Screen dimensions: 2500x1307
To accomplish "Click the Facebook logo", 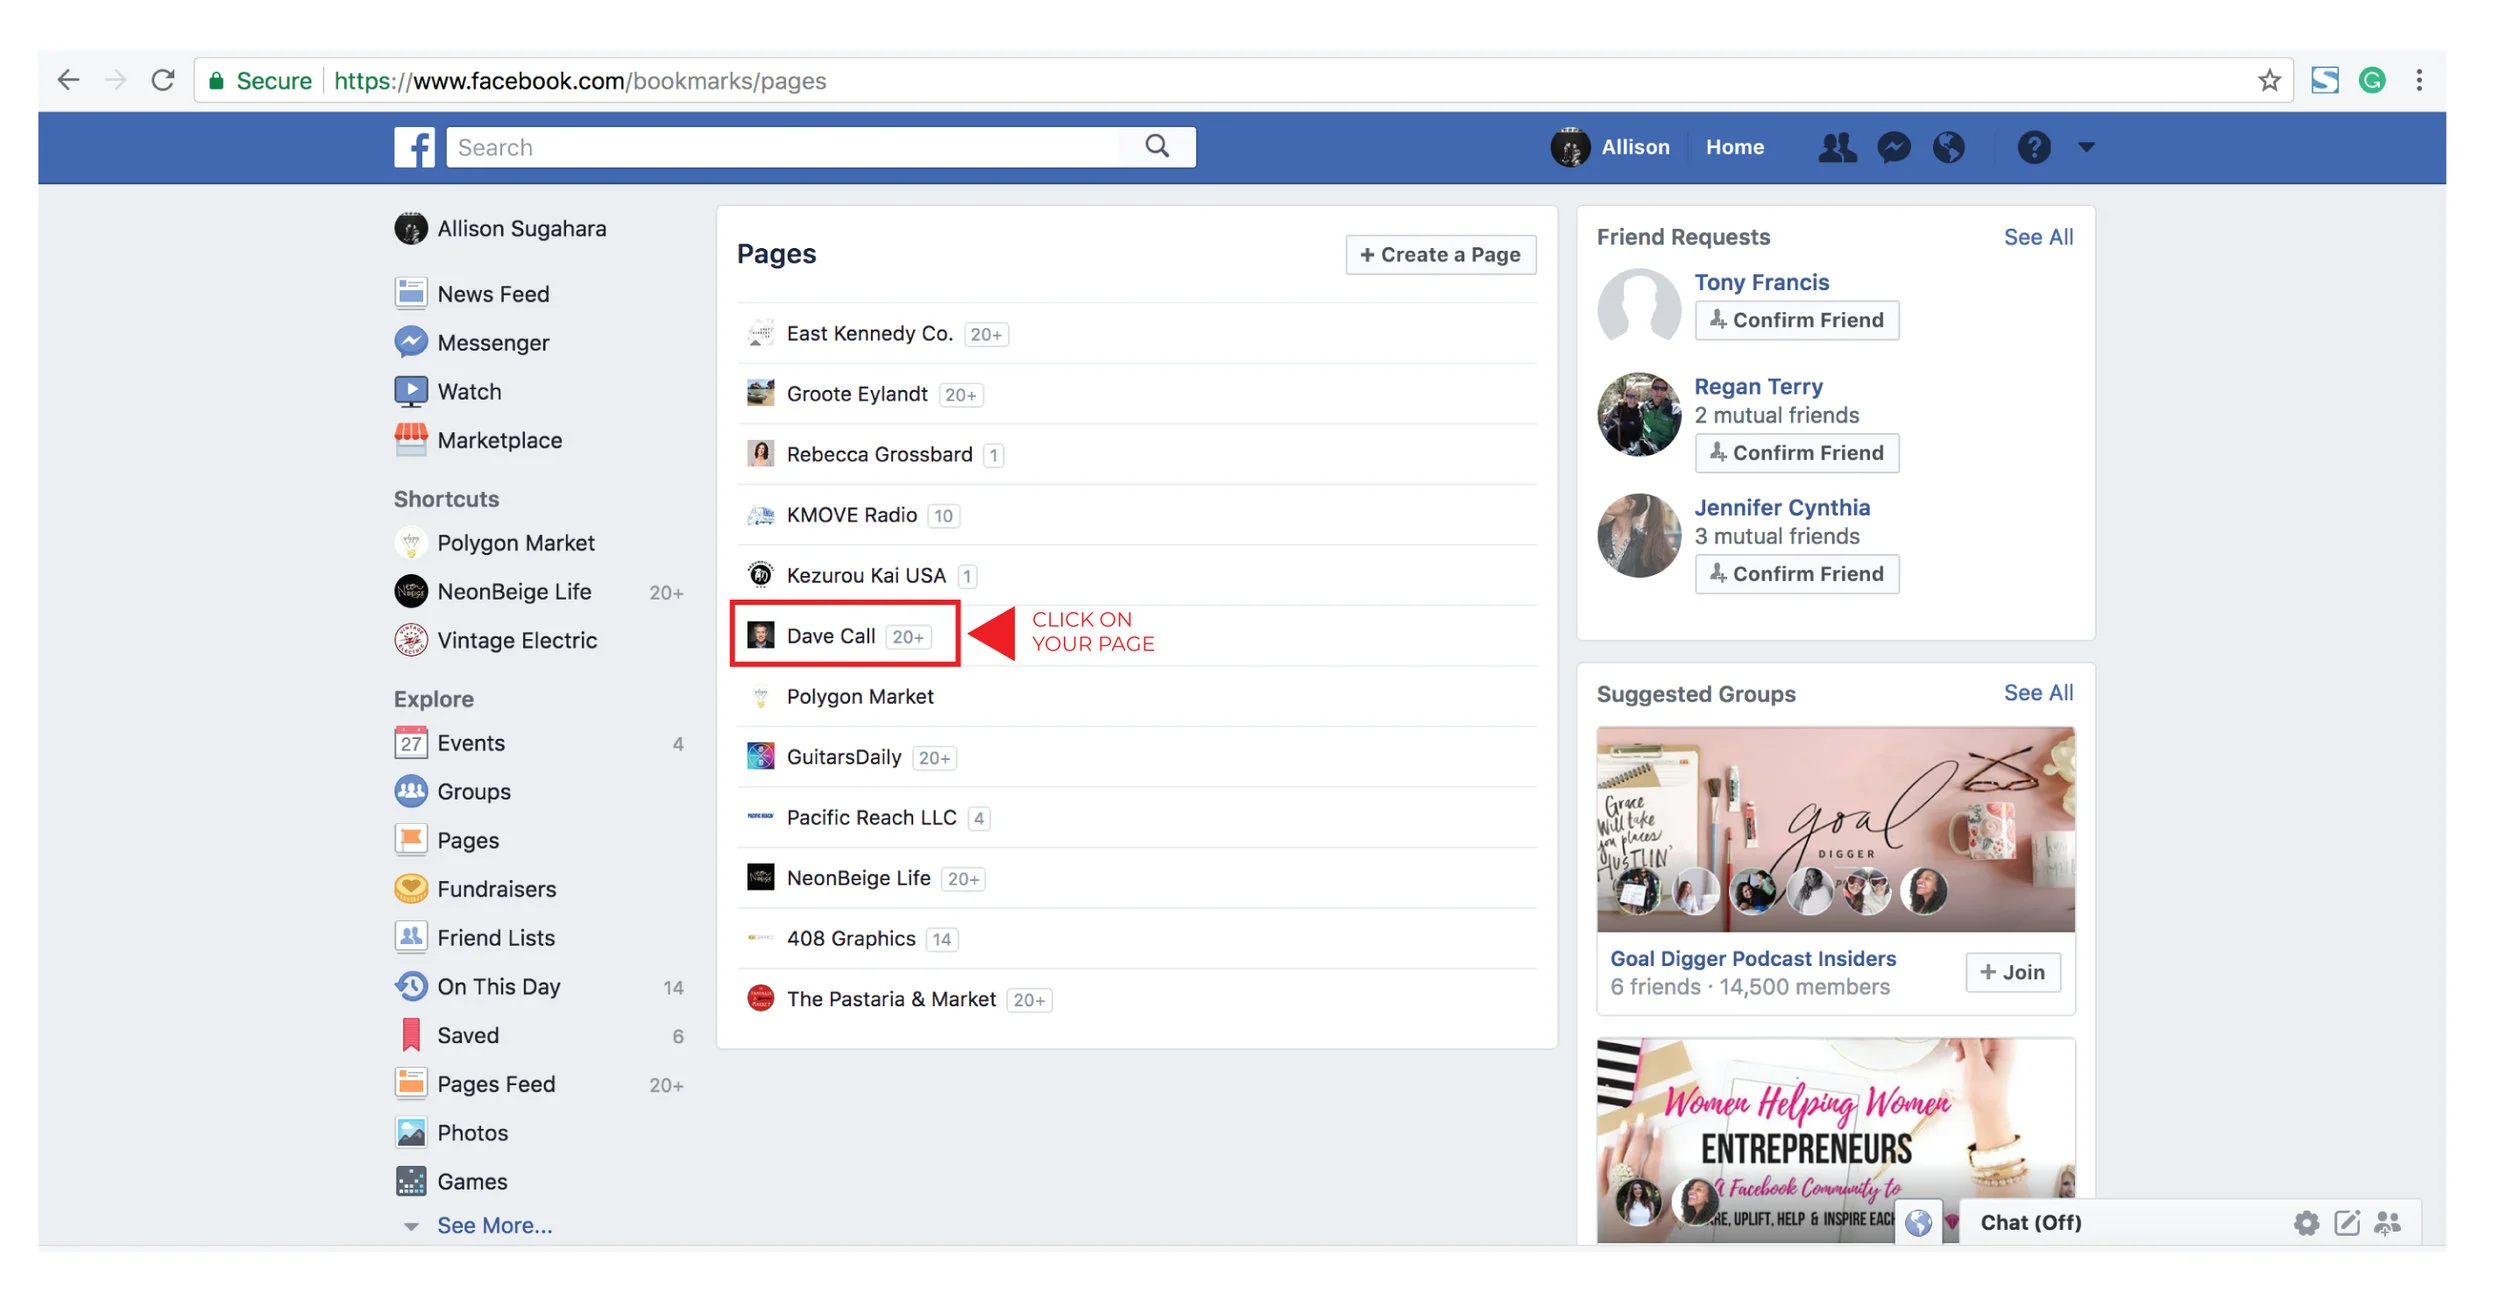I will tap(413, 147).
